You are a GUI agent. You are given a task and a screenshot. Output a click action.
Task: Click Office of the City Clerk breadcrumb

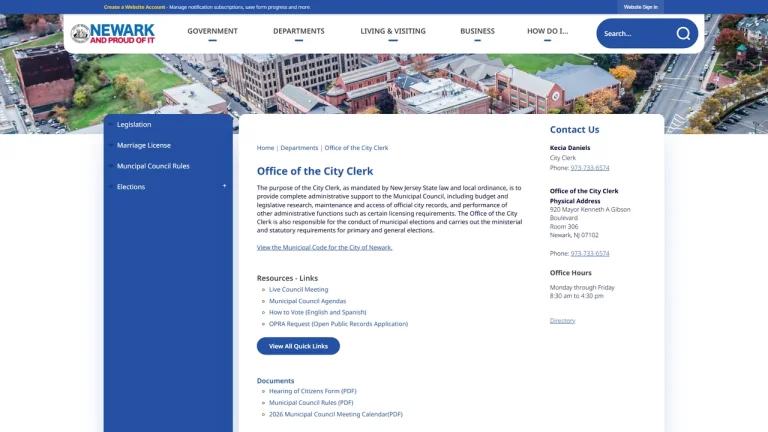pos(356,147)
